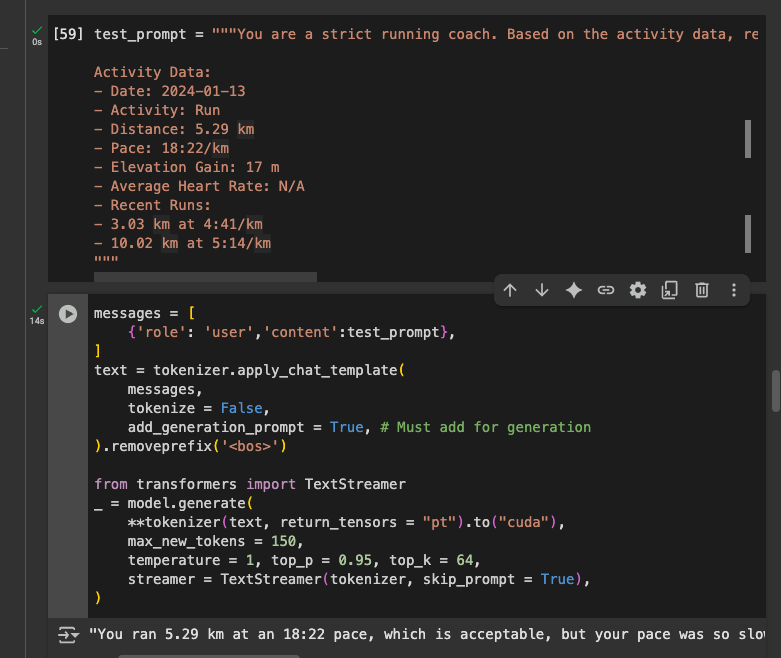The height and width of the screenshot is (658, 781).
Task: Open Gemini AI sparkle for cell
Action: click(x=574, y=290)
